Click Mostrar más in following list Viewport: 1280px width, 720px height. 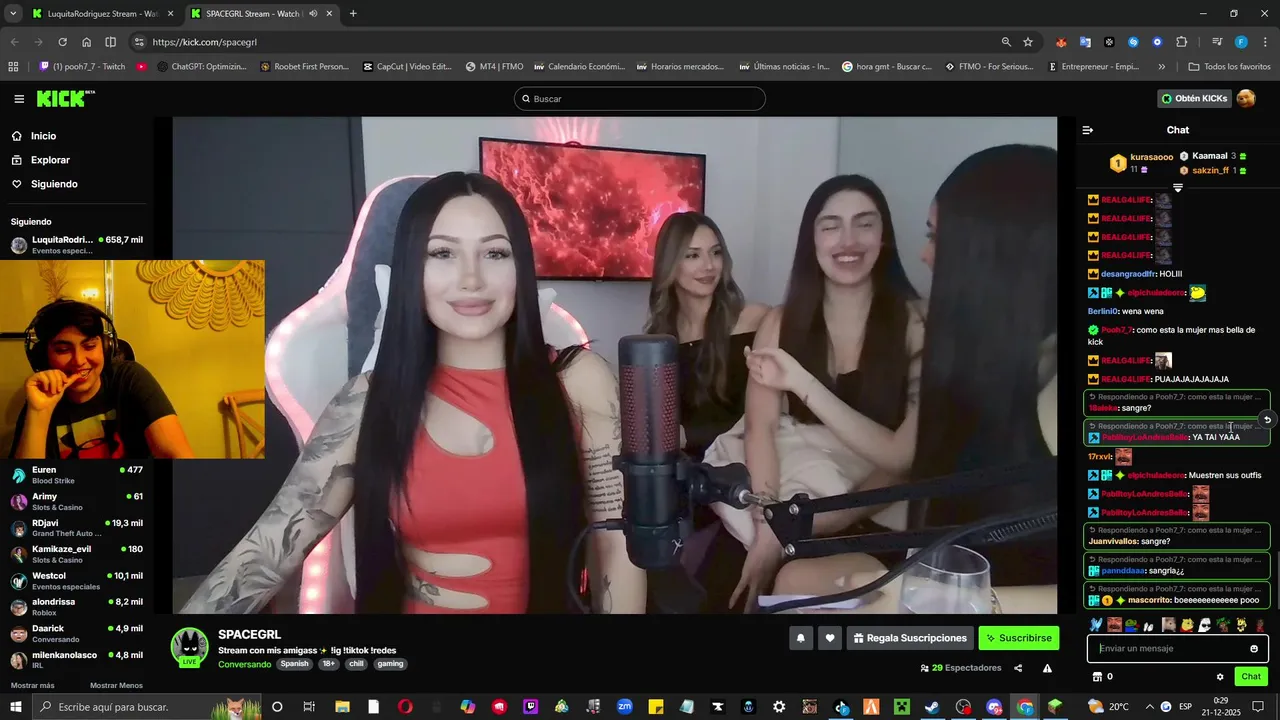(x=32, y=685)
